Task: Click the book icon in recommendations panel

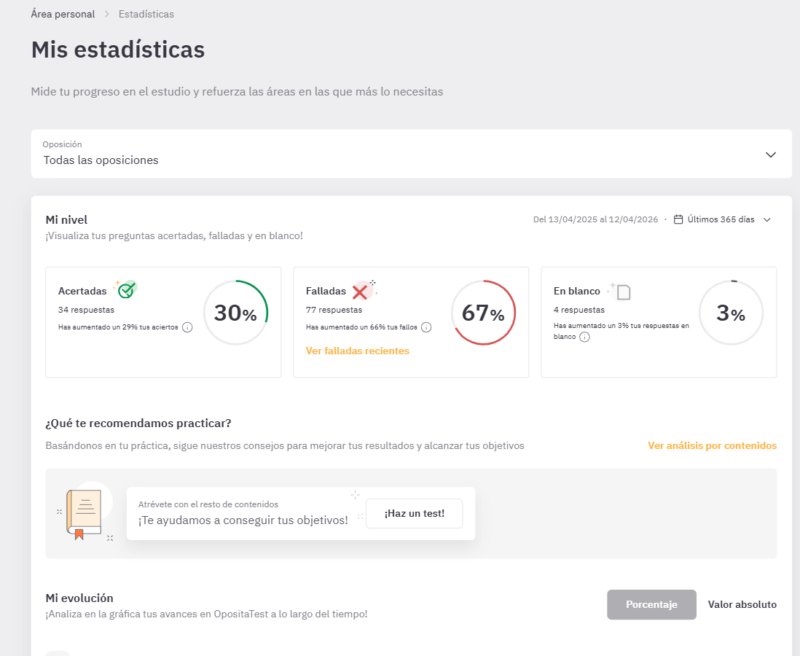Action: [84, 514]
